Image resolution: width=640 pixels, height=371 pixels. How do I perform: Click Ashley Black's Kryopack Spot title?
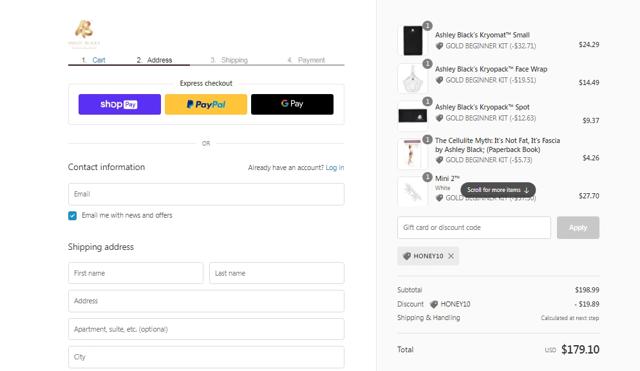point(482,107)
